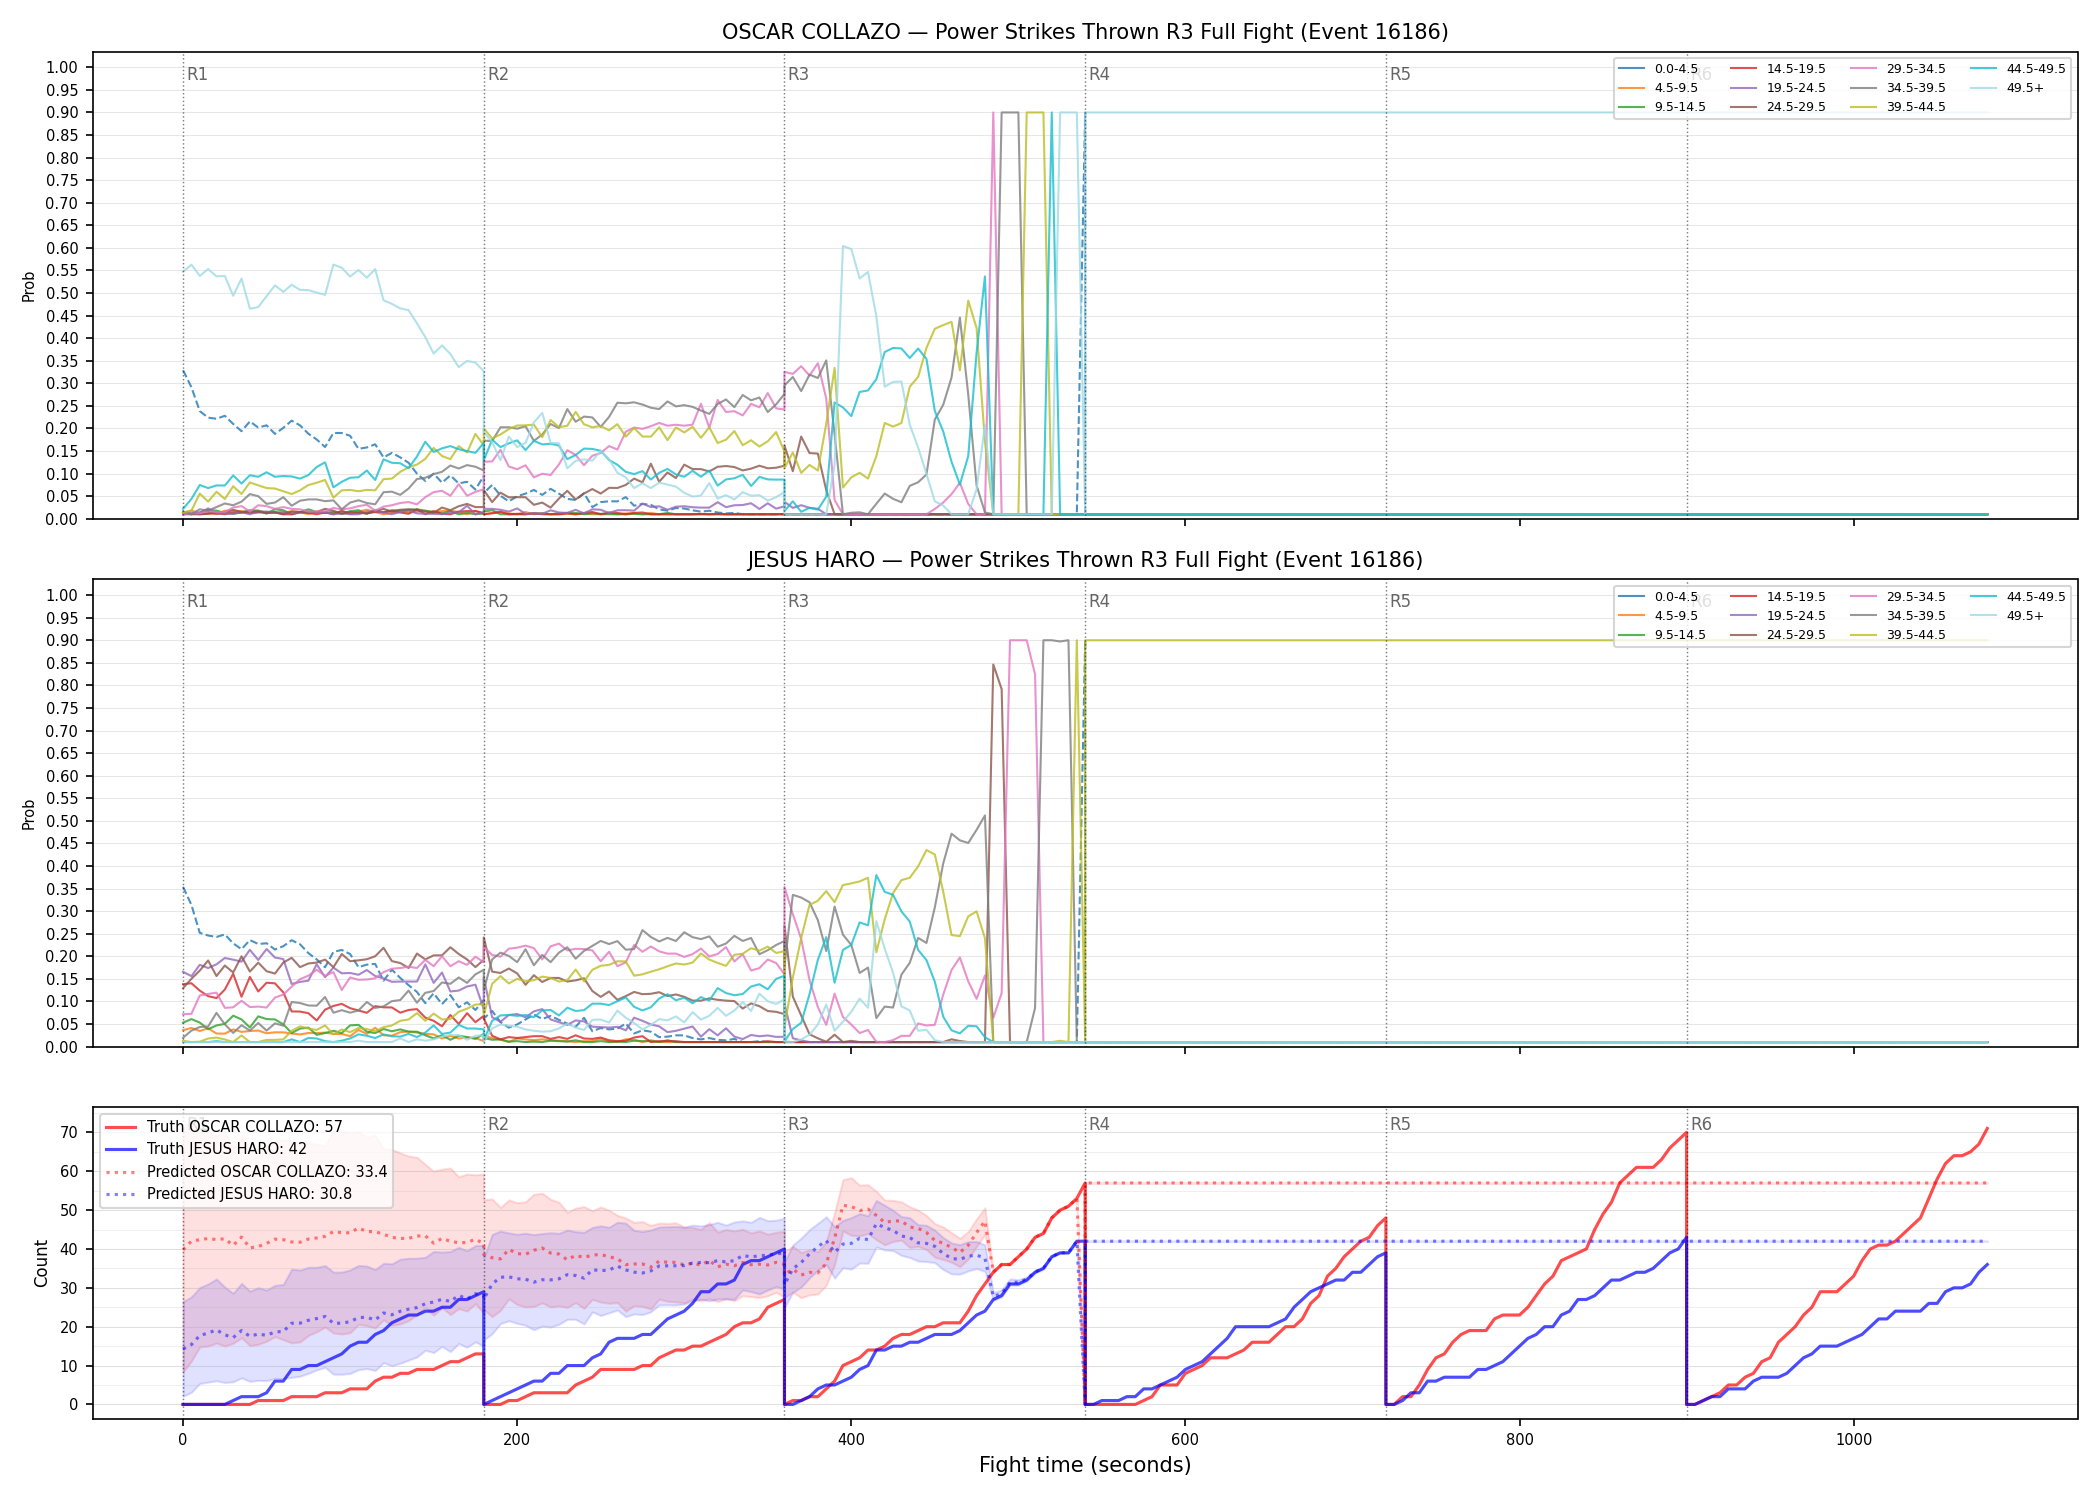Screen dimensions: 2100x1500
Task: Select '49.5+' legend entry in Haro chart
Action: point(2008,616)
